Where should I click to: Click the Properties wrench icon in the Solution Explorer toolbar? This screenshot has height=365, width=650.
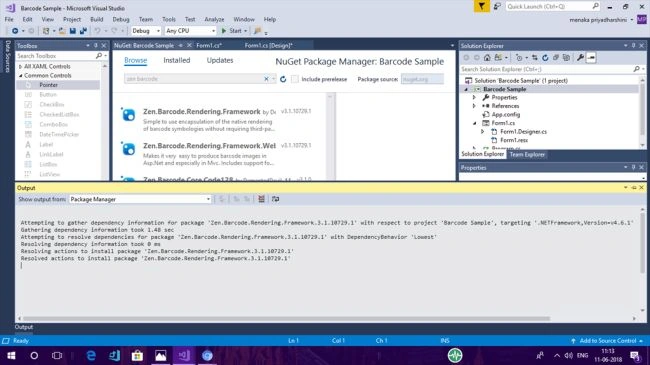(580, 58)
